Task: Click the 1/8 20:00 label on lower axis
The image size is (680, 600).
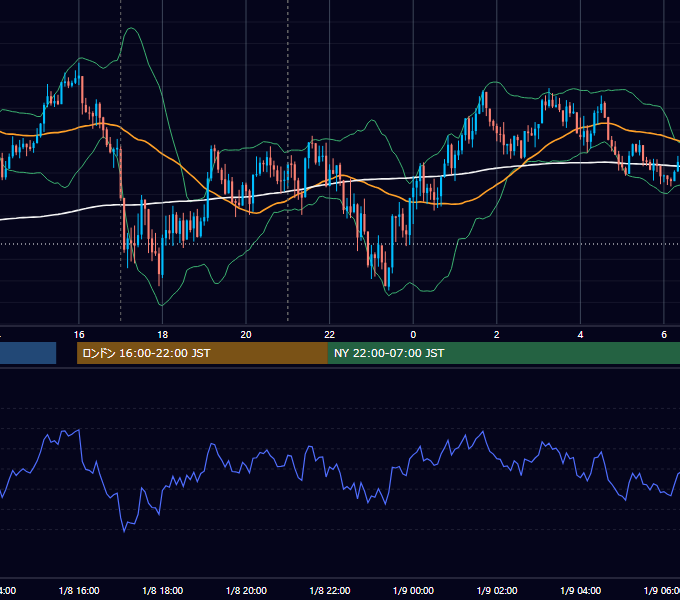Action: 246,590
